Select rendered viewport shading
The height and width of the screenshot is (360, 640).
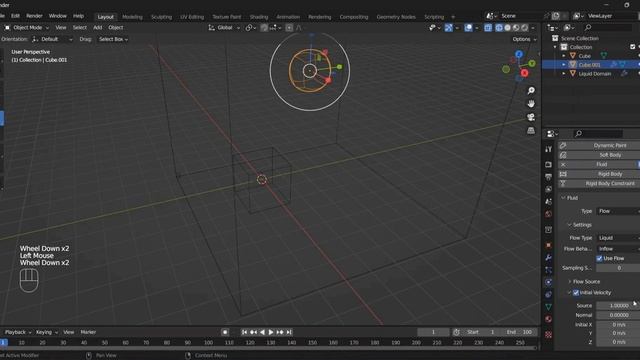[524, 28]
